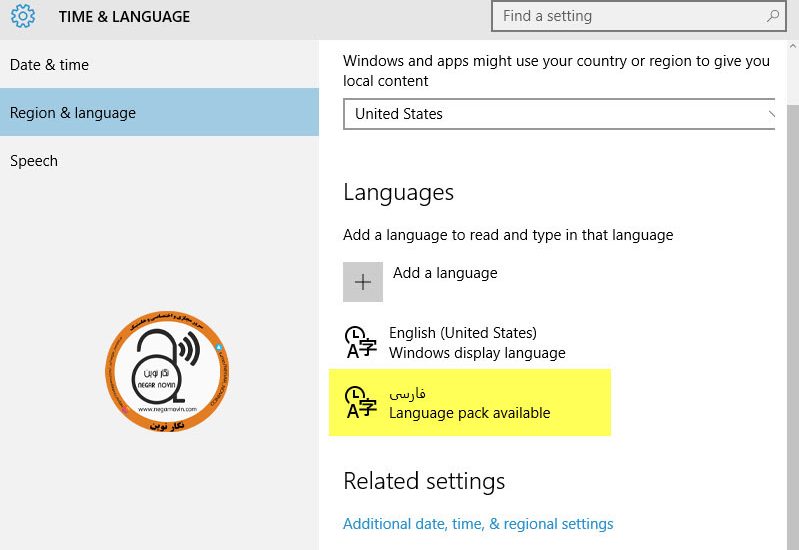Click the Settings gear icon
Viewport: 799px width, 550px height.
(23, 16)
